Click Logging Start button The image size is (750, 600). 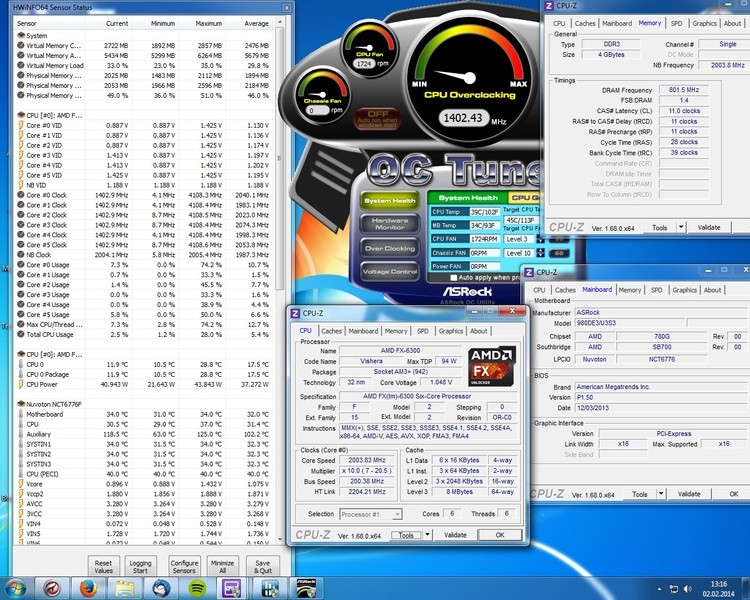pyautogui.click(x=140, y=567)
